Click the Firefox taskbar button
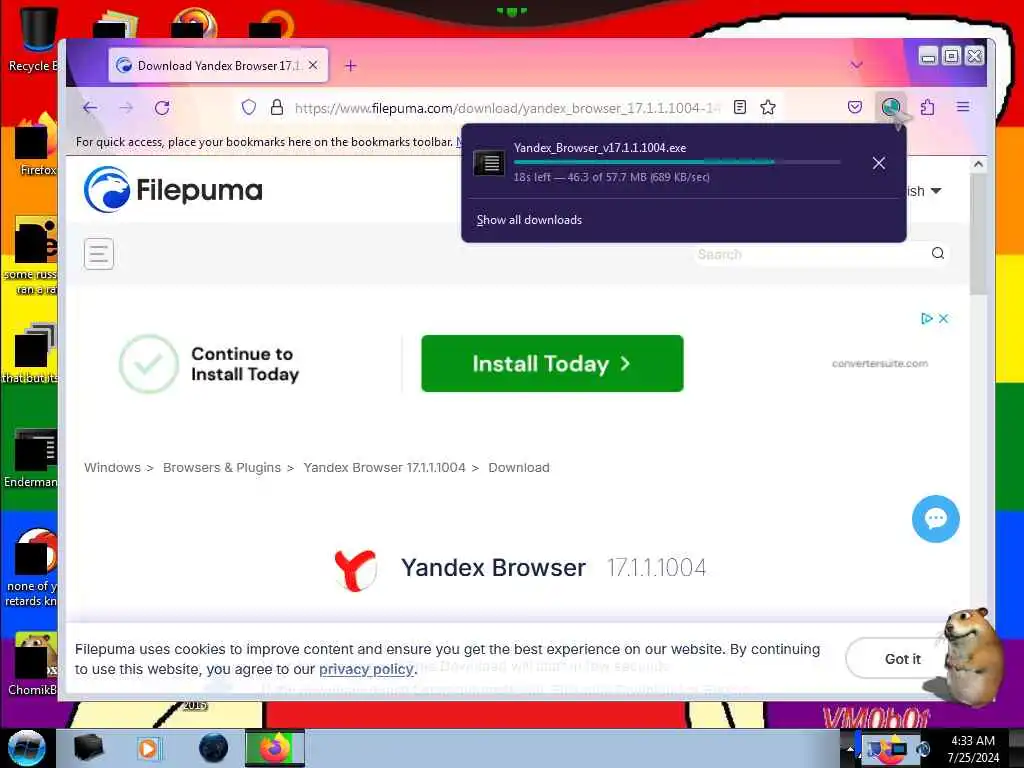Image resolution: width=1024 pixels, height=768 pixels. tap(275, 748)
